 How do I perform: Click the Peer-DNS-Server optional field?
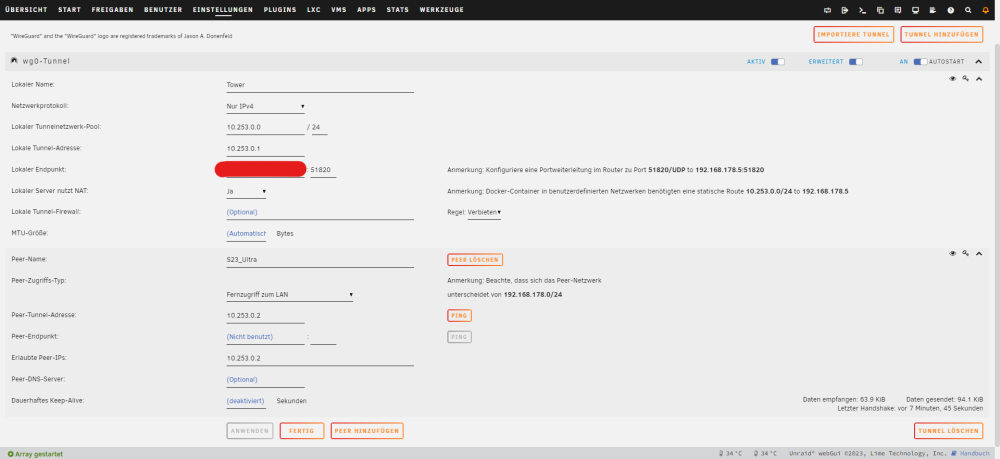[x=265, y=380]
